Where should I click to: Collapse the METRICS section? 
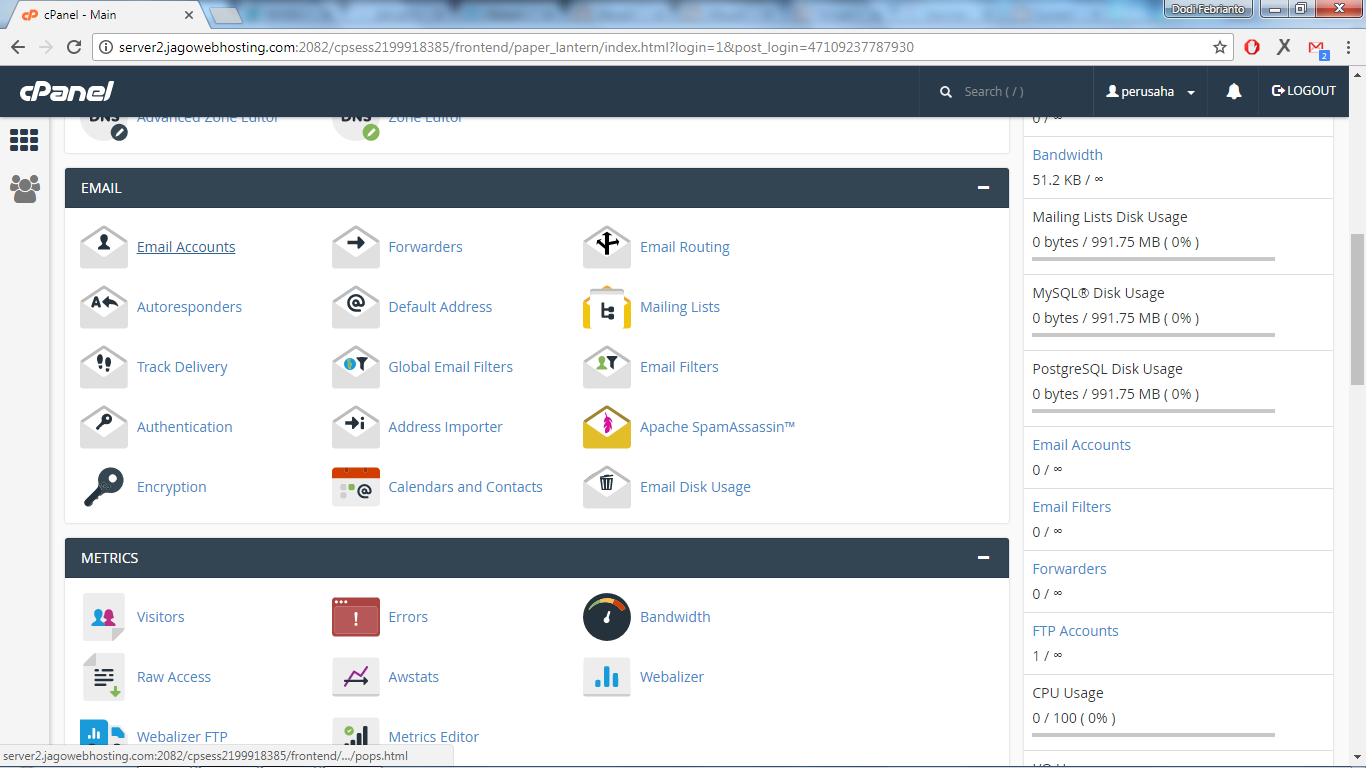(983, 558)
